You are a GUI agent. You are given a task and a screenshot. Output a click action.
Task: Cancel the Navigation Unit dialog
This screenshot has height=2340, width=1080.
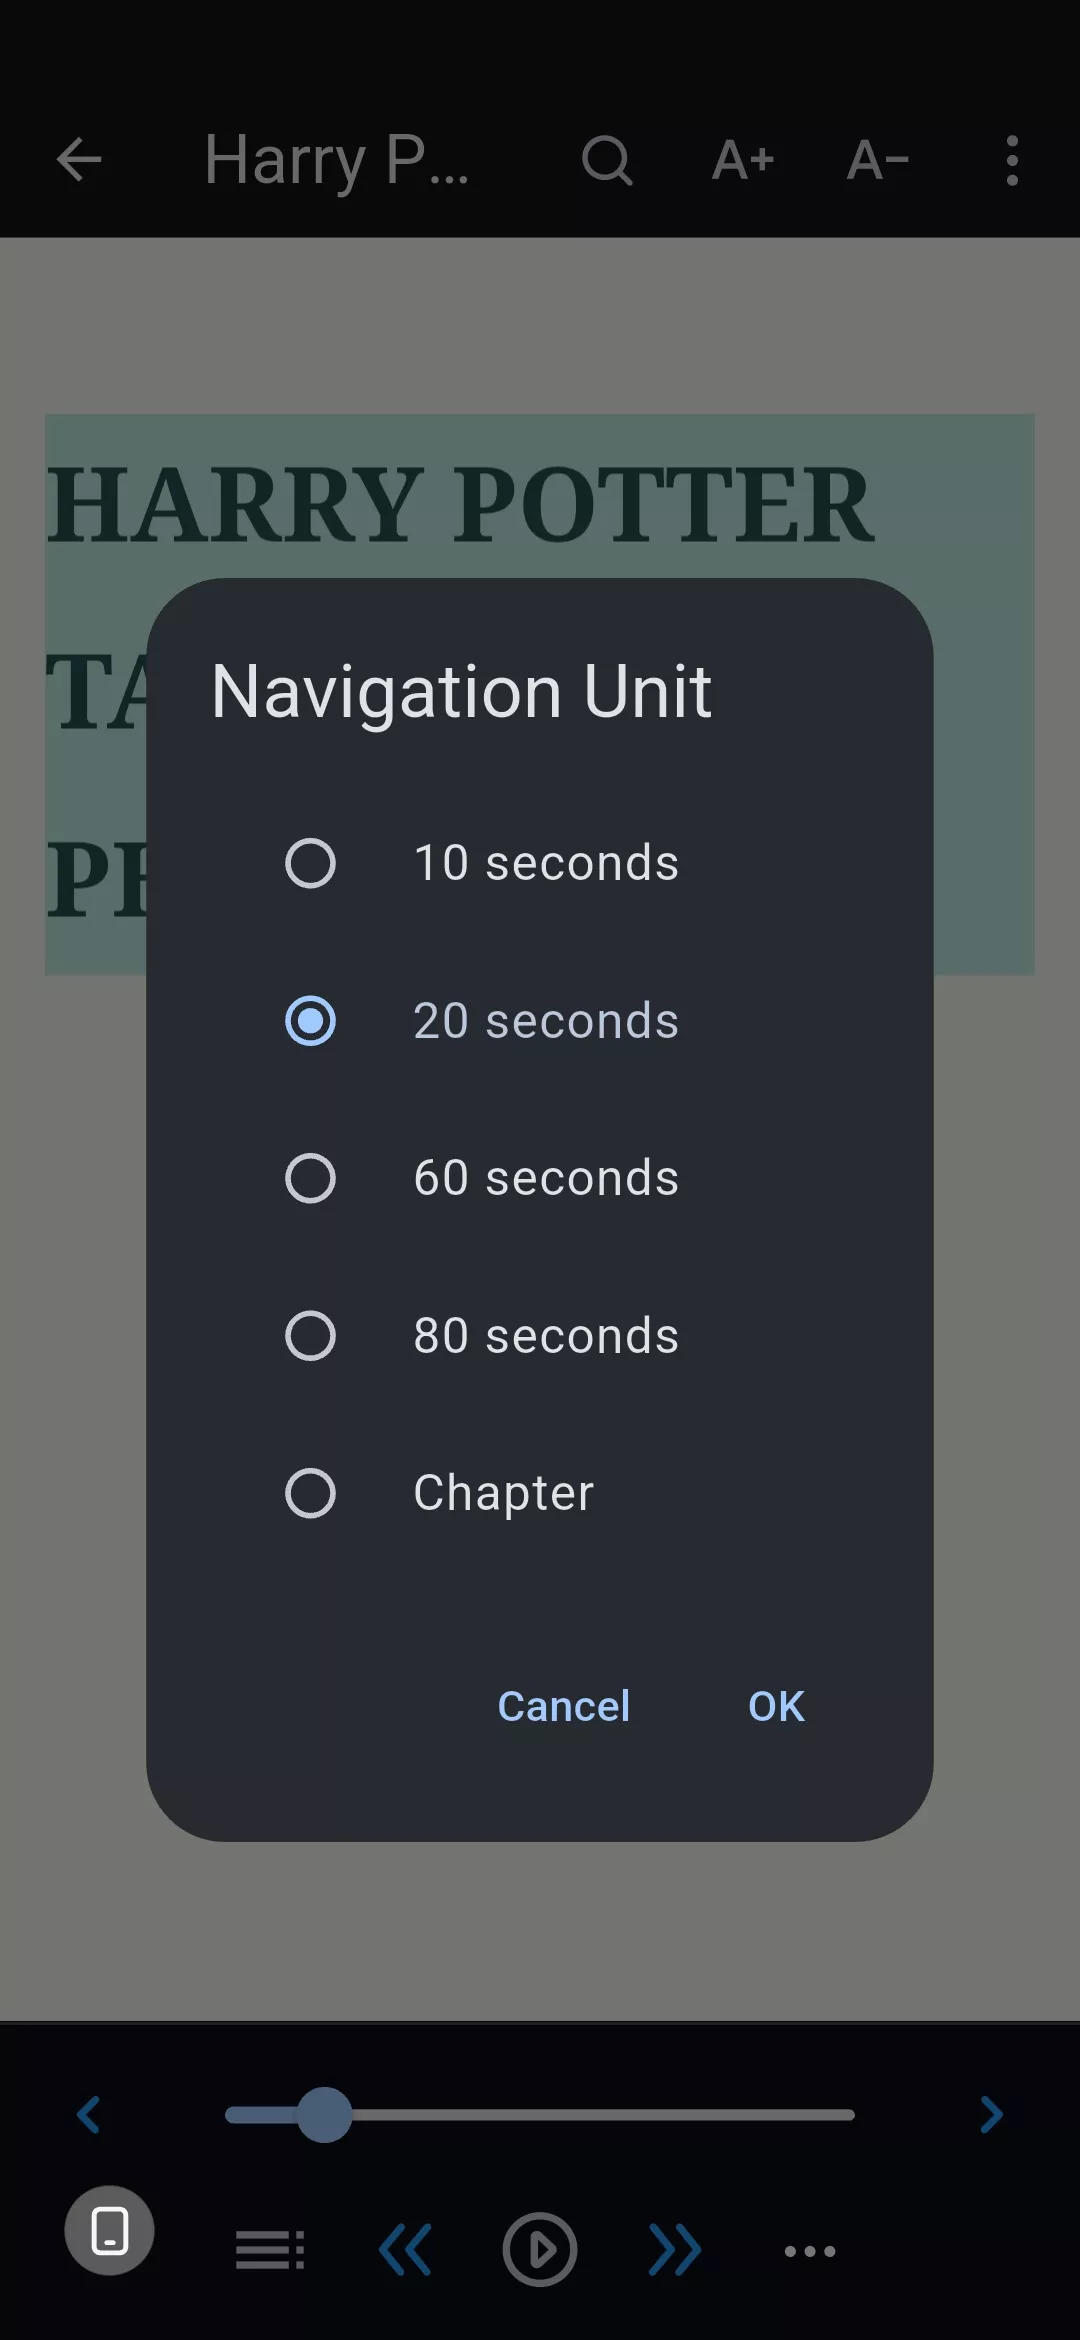(564, 1706)
